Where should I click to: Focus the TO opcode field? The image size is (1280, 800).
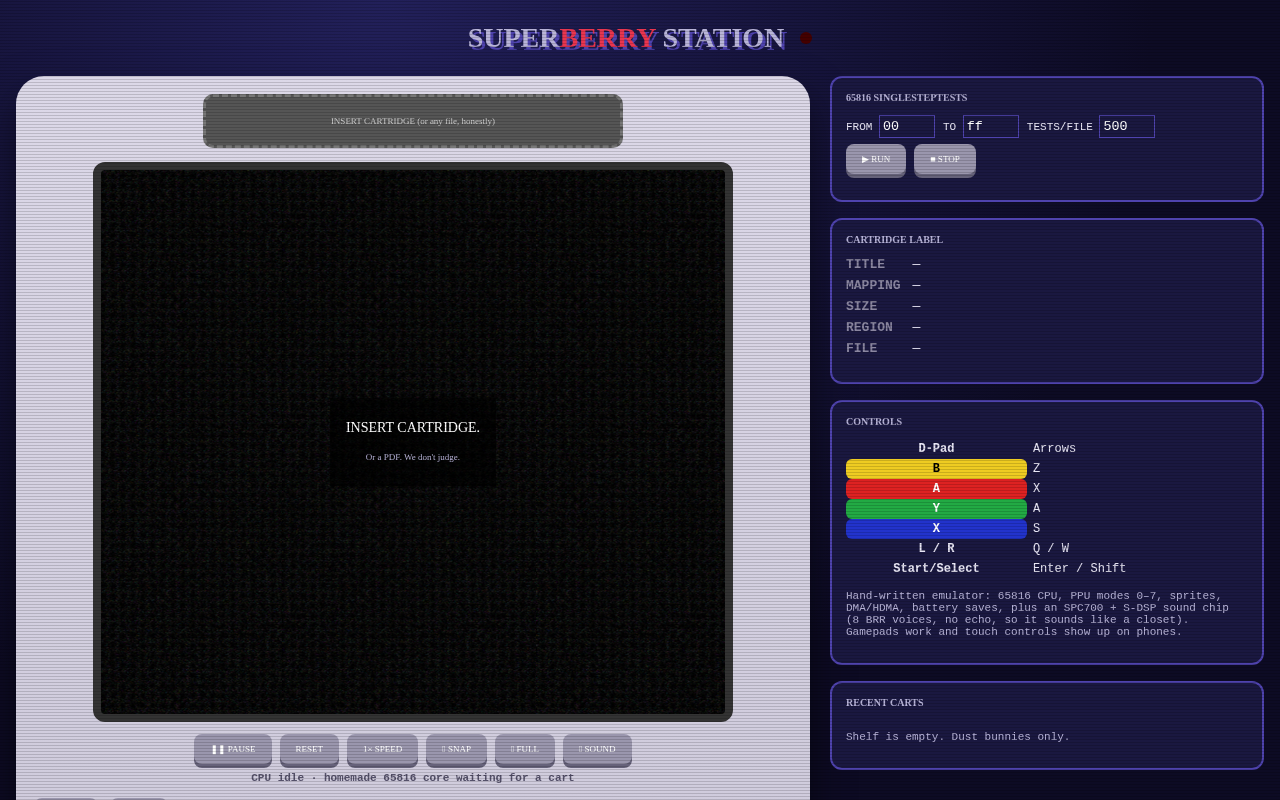991,126
